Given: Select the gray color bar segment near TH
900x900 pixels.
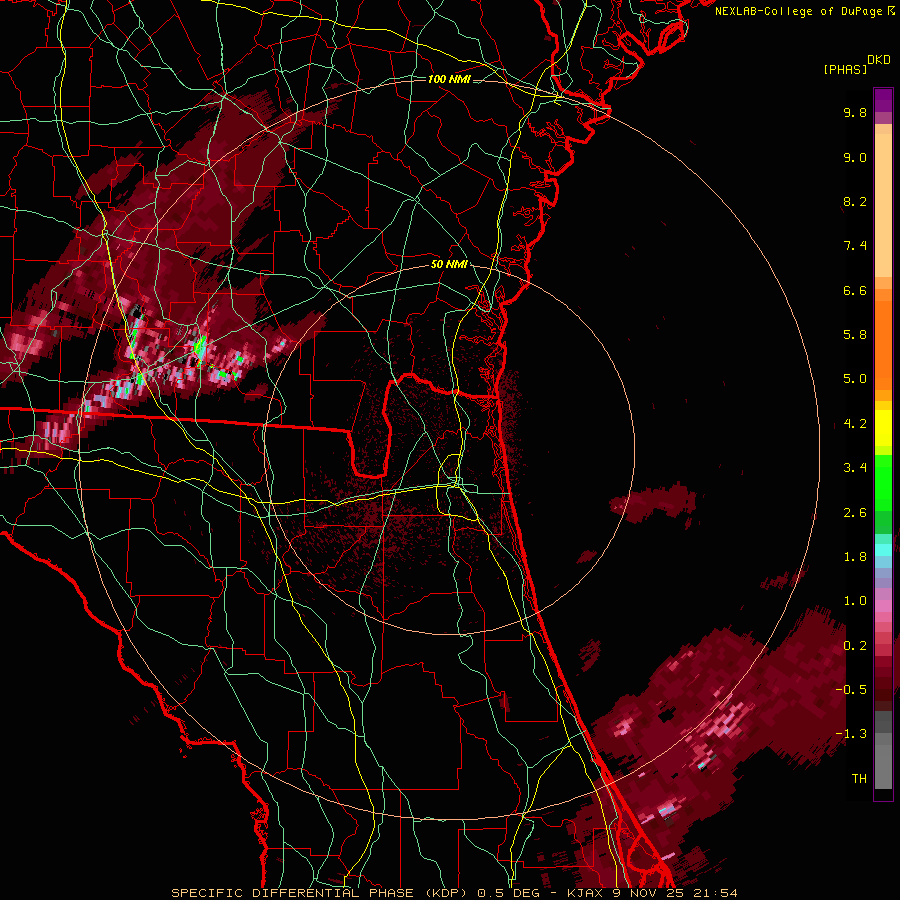Looking at the screenshot, I should pos(883,767).
